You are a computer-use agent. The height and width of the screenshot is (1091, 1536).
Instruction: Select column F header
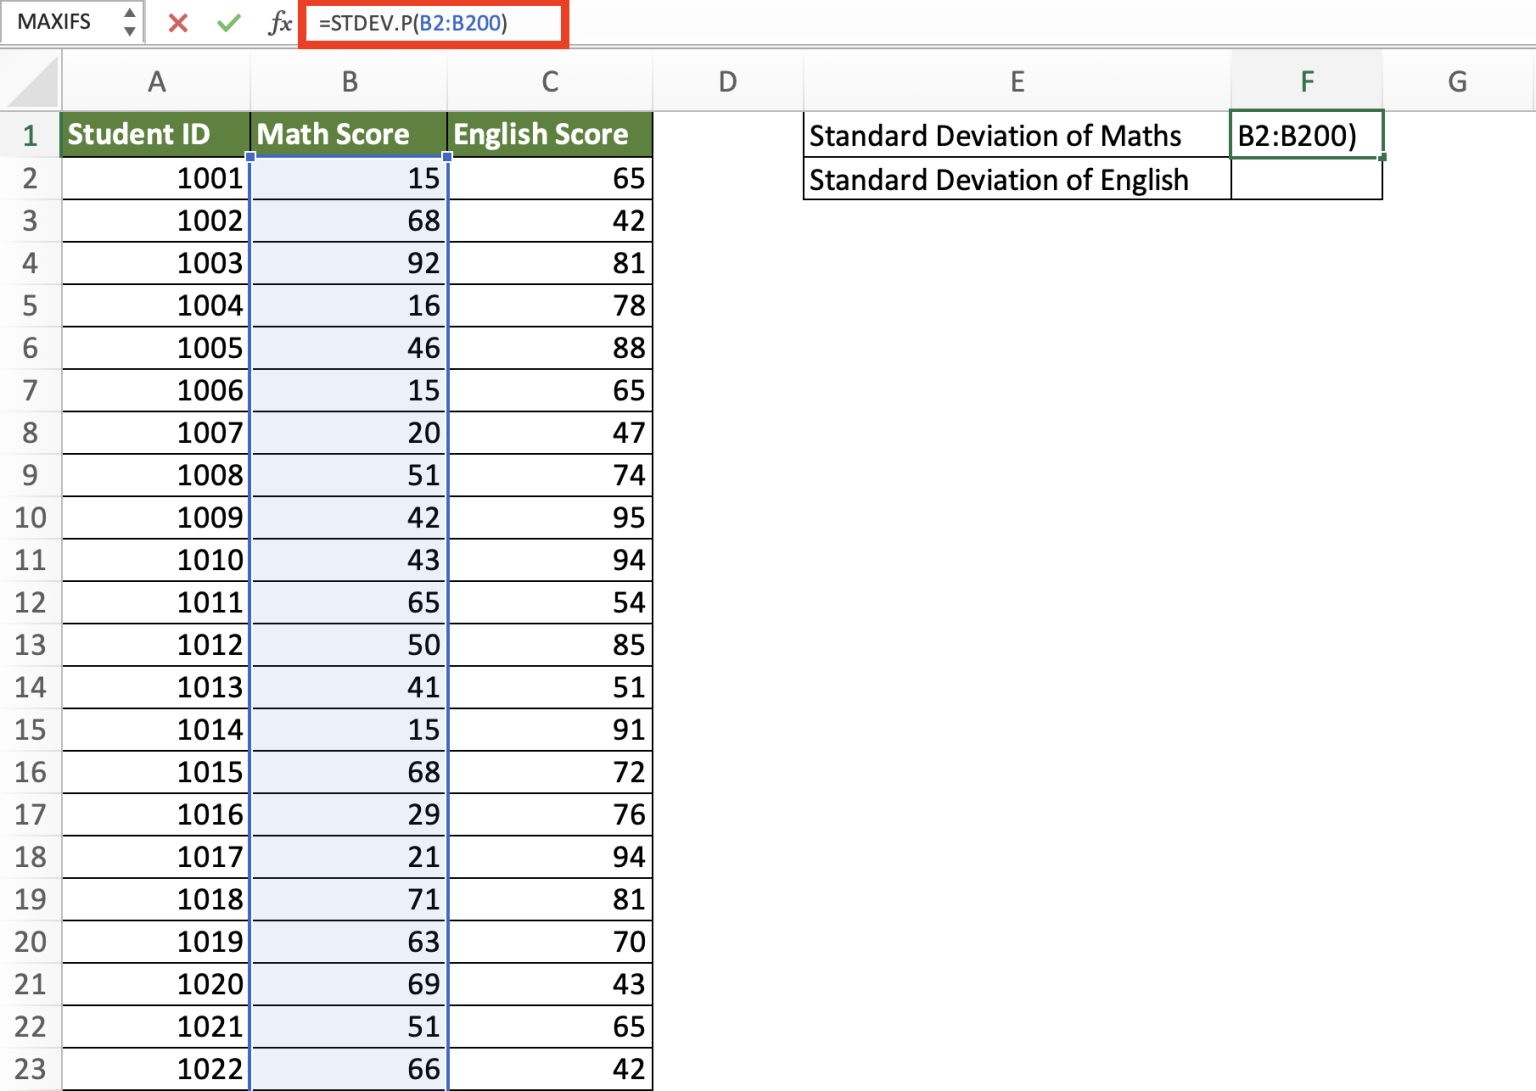point(1307,81)
